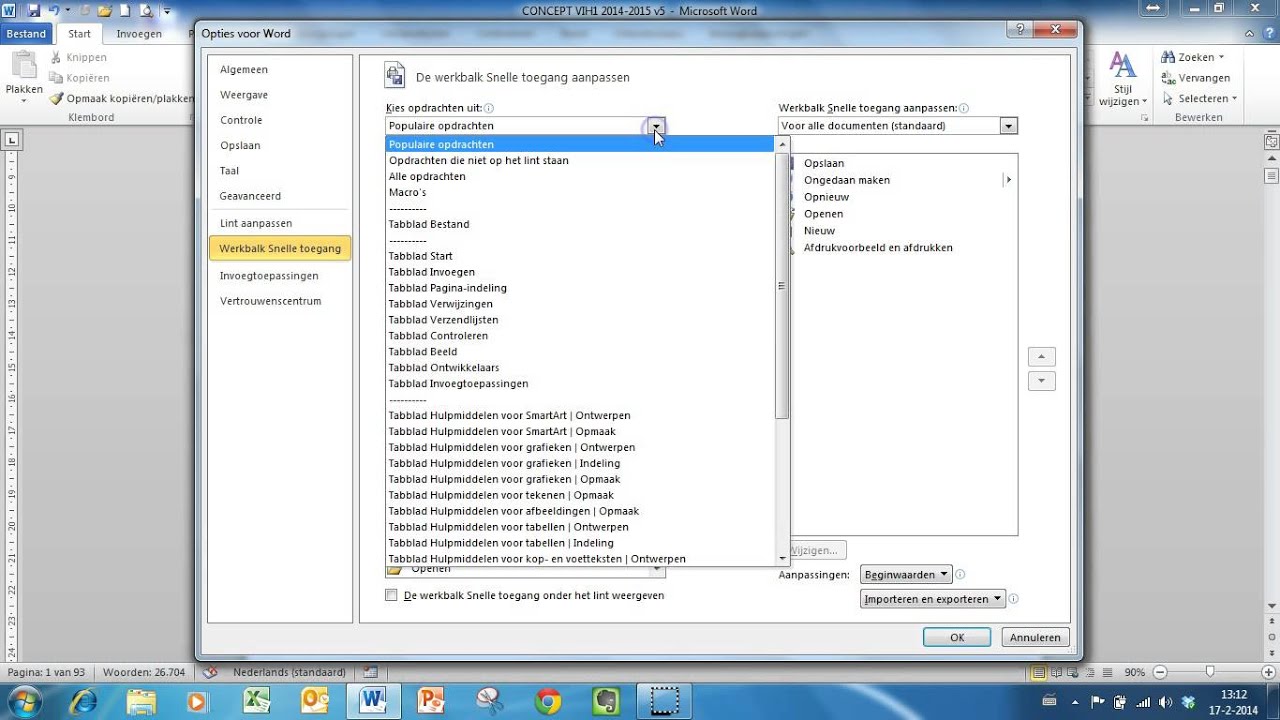Close the Kies opdrachten uit dropdown arrow
The width and height of the screenshot is (1280, 720).
point(656,126)
